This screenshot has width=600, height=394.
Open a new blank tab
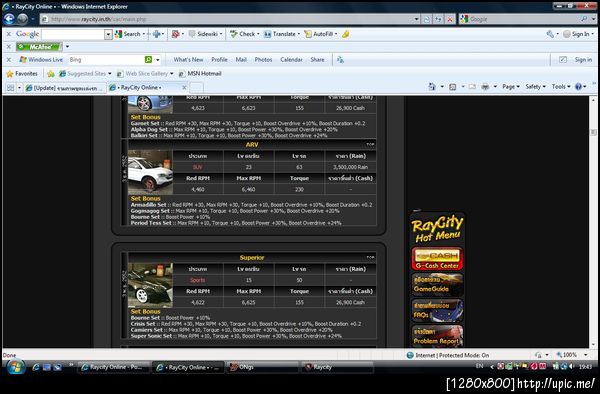coord(196,88)
